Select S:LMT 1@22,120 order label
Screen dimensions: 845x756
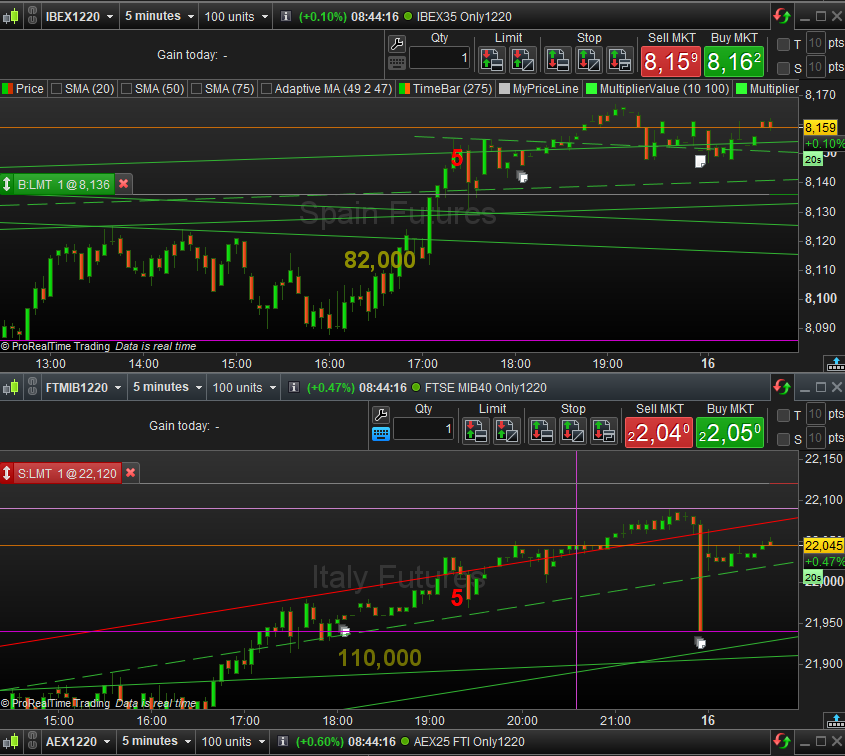(67, 473)
